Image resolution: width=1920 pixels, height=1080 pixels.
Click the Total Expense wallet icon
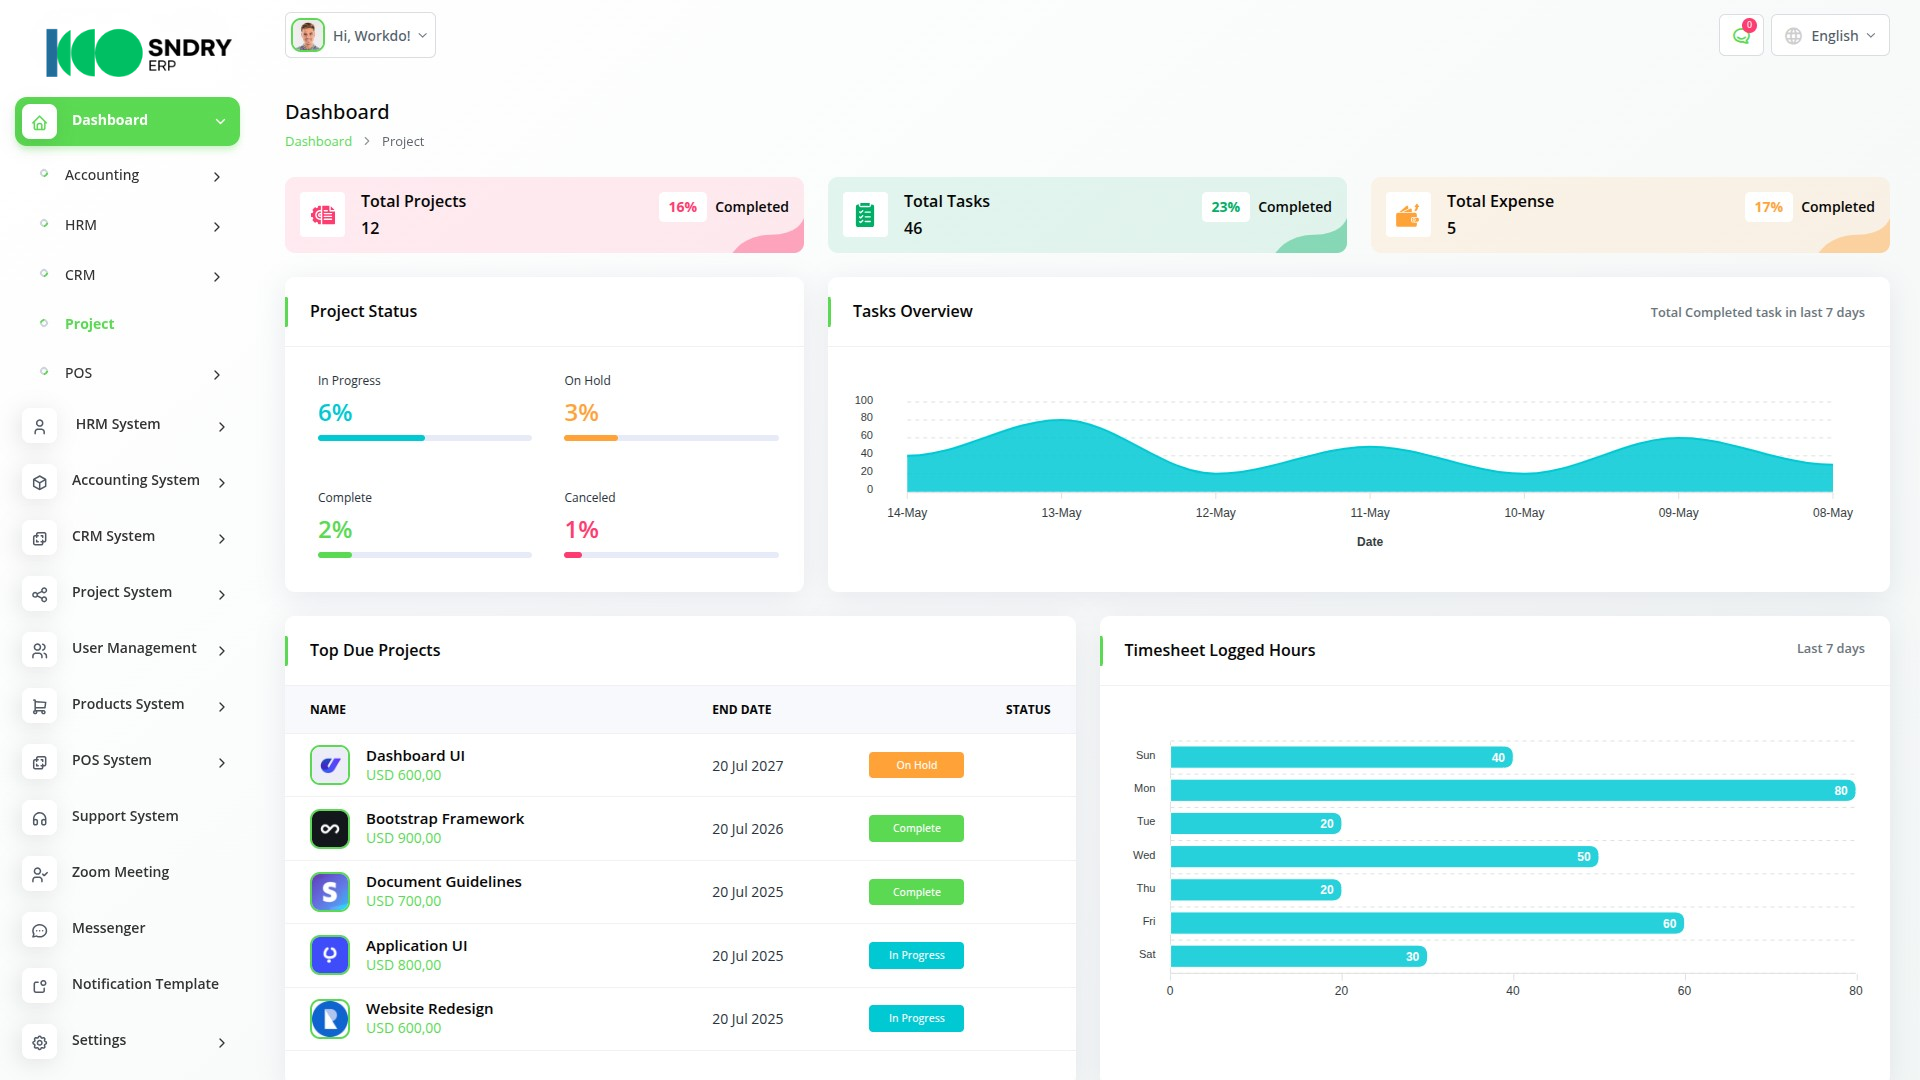pos(1408,214)
